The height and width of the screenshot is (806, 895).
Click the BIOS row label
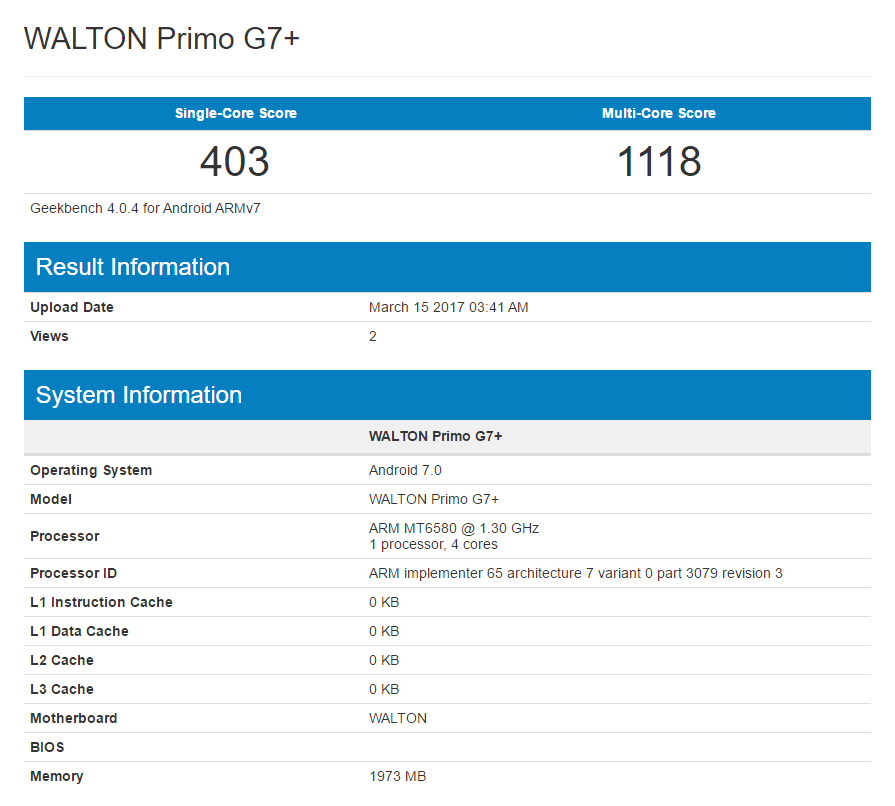pos(47,747)
